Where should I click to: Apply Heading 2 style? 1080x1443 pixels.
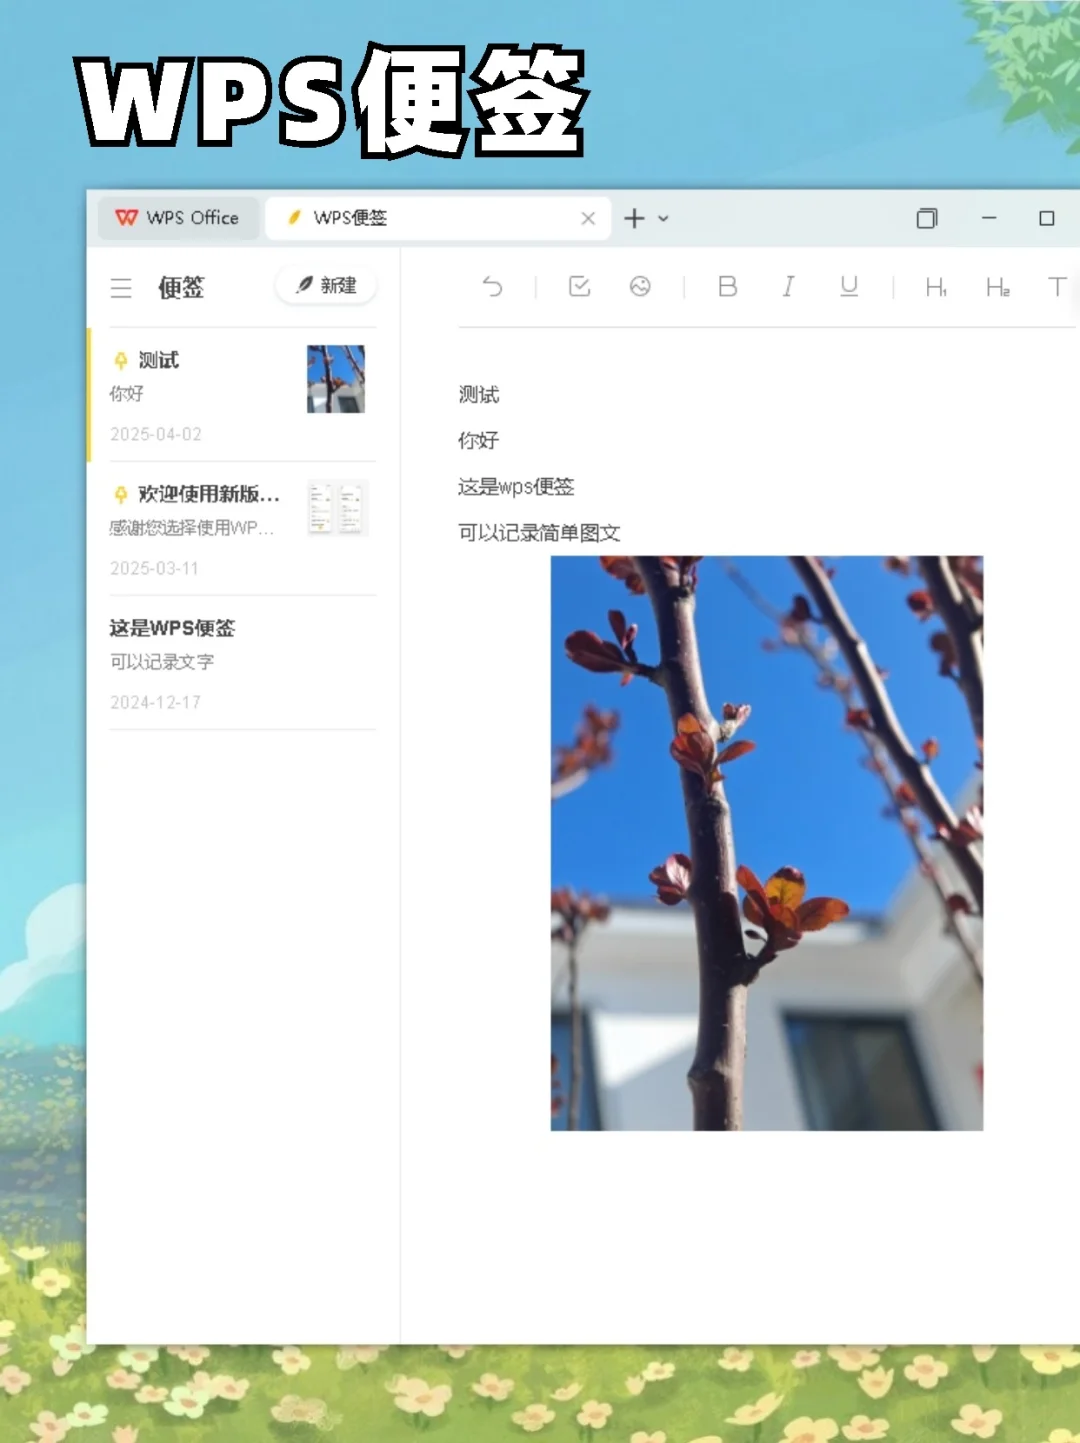point(997,288)
